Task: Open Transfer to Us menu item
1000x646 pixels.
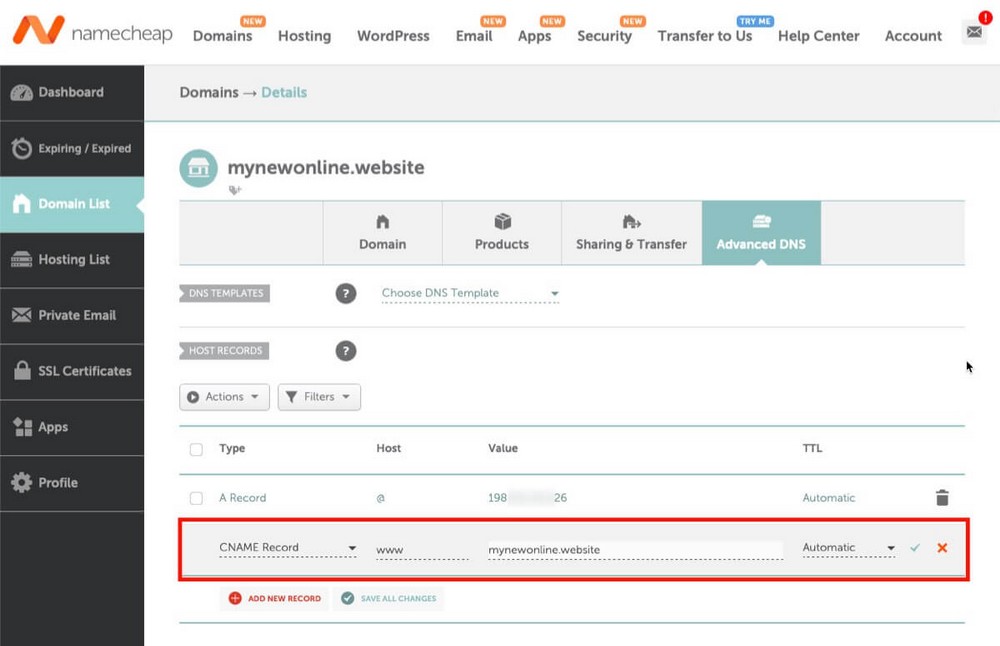Action: coord(705,36)
